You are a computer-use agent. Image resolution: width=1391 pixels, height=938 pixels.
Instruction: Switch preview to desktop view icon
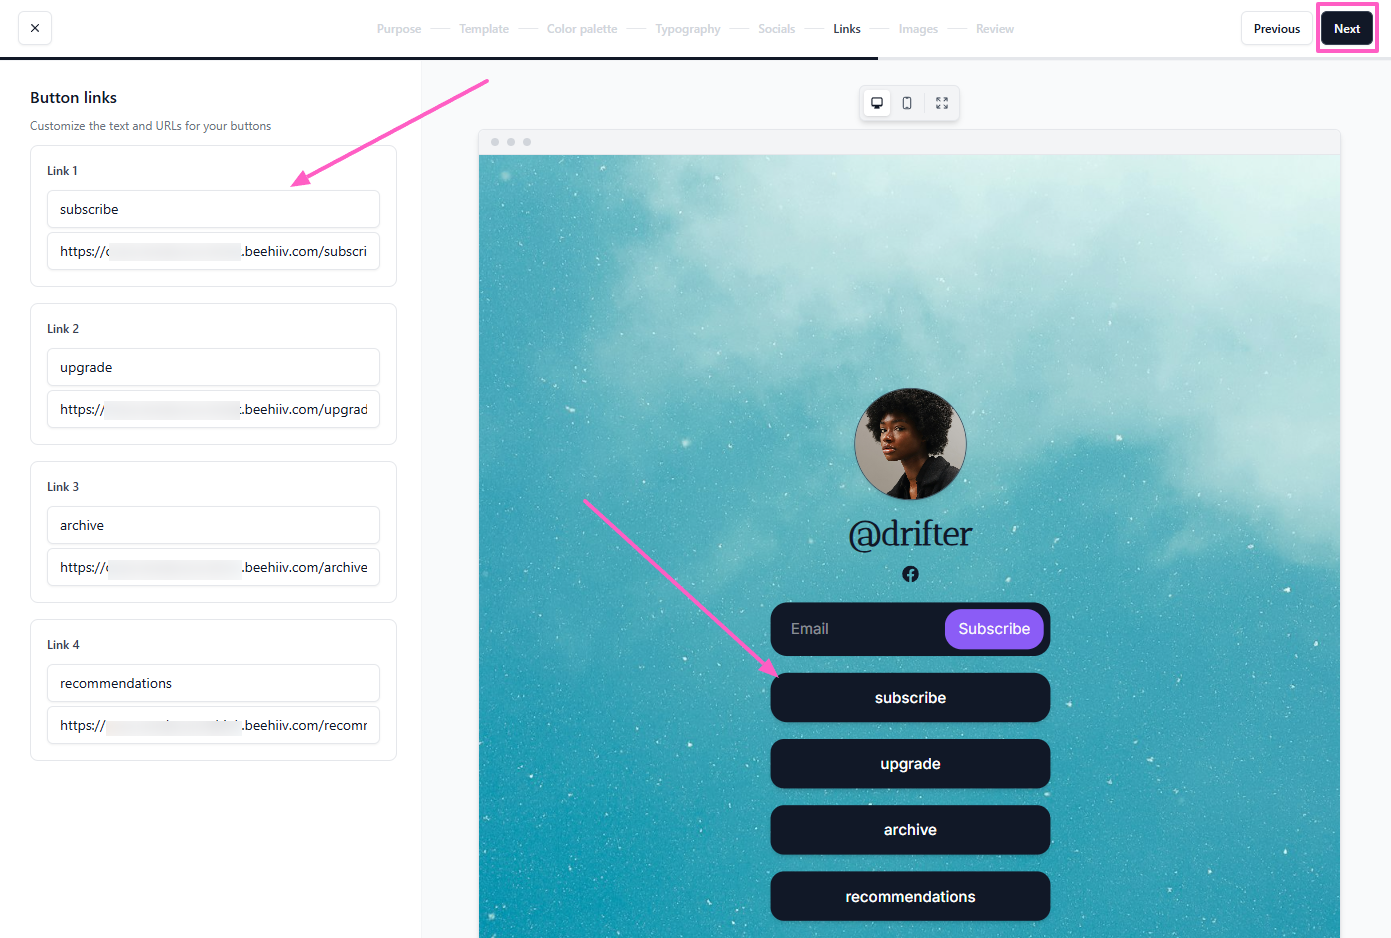click(877, 103)
